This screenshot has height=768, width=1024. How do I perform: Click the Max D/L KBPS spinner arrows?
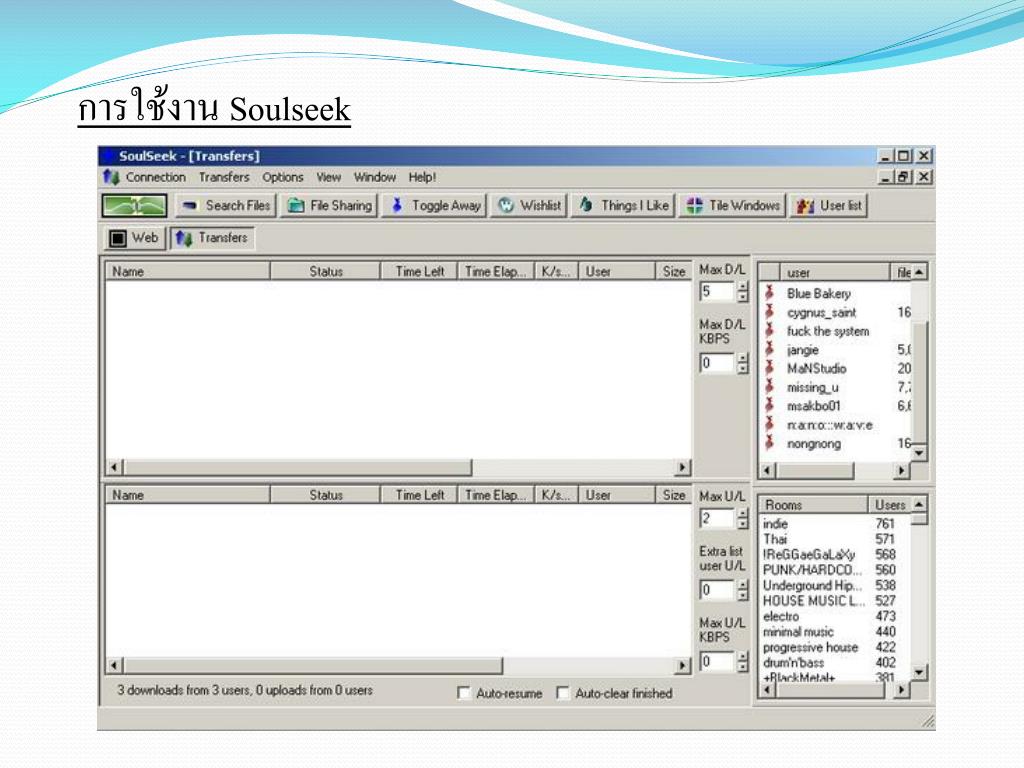743,363
